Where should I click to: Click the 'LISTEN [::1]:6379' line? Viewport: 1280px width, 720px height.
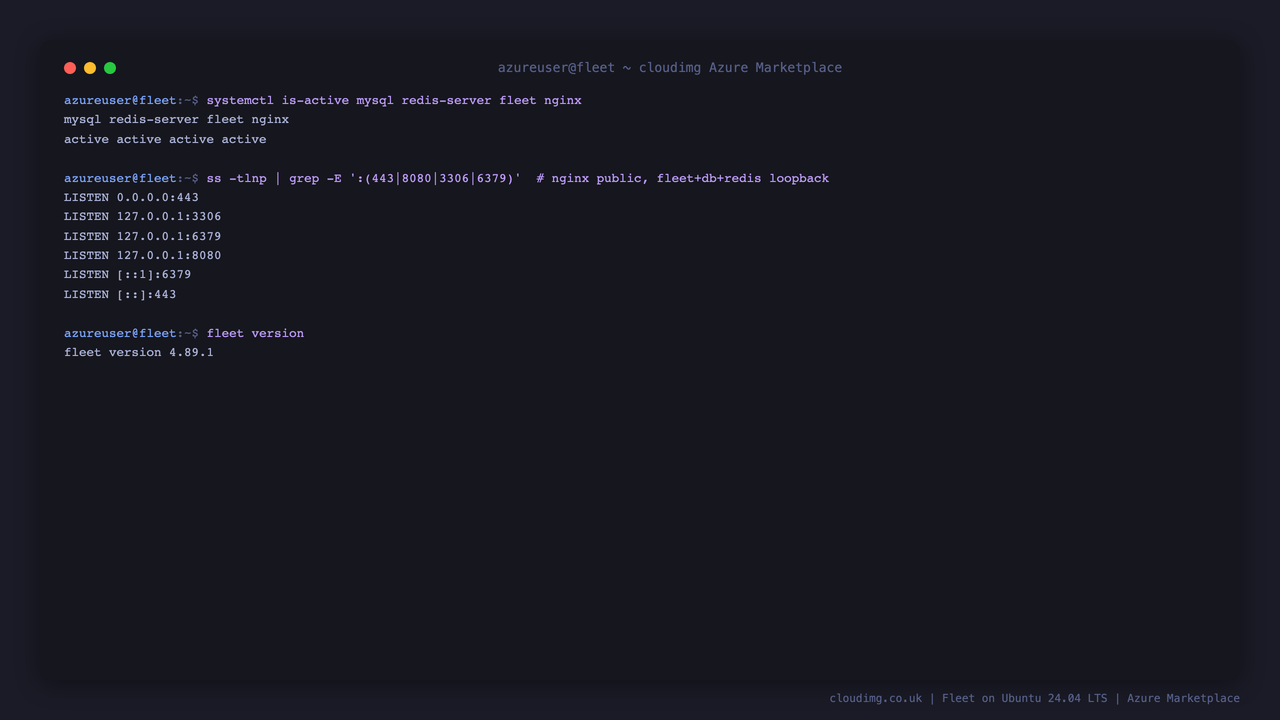click(x=127, y=274)
